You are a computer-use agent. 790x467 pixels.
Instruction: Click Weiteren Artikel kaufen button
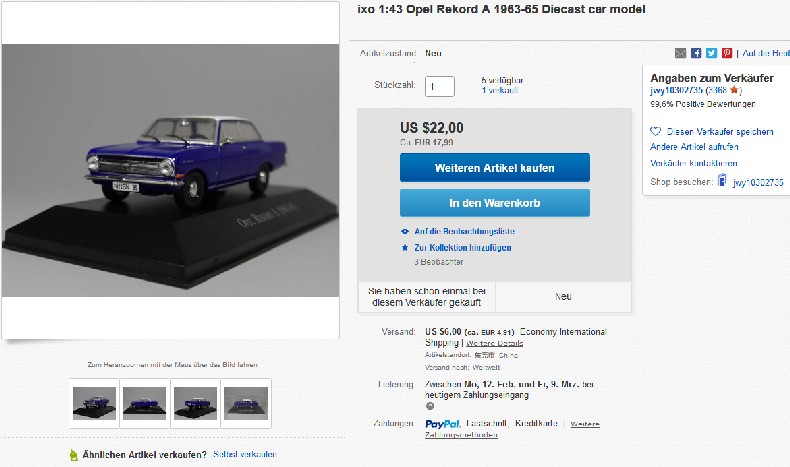495,168
